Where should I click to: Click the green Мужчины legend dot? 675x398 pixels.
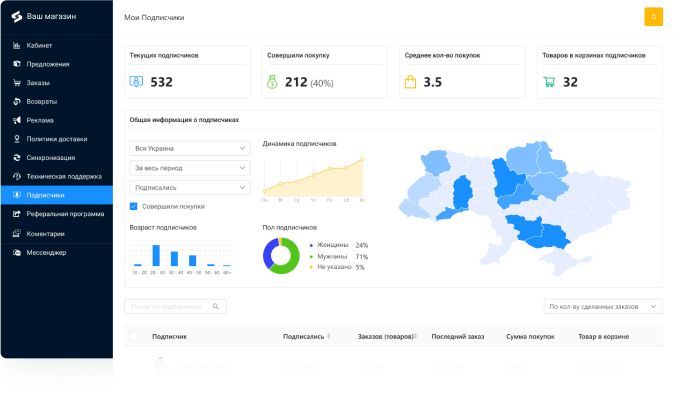click(311, 256)
